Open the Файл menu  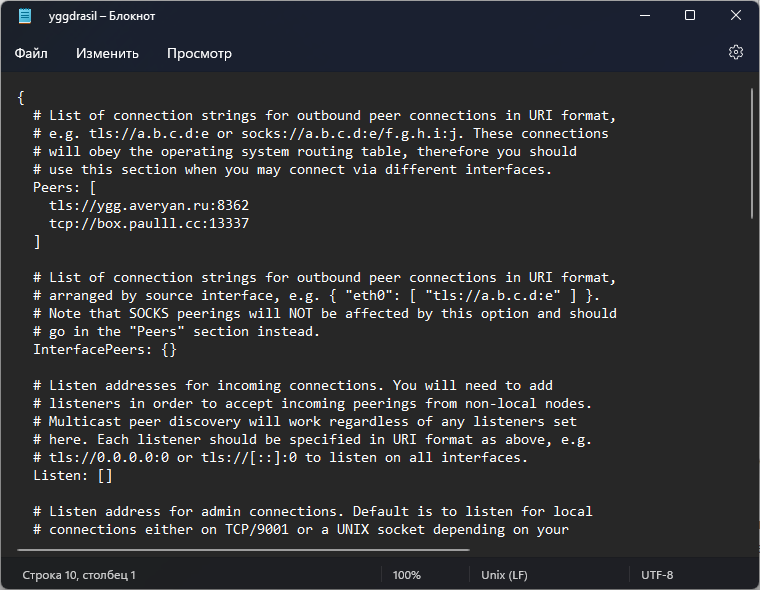click(x=31, y=53)
